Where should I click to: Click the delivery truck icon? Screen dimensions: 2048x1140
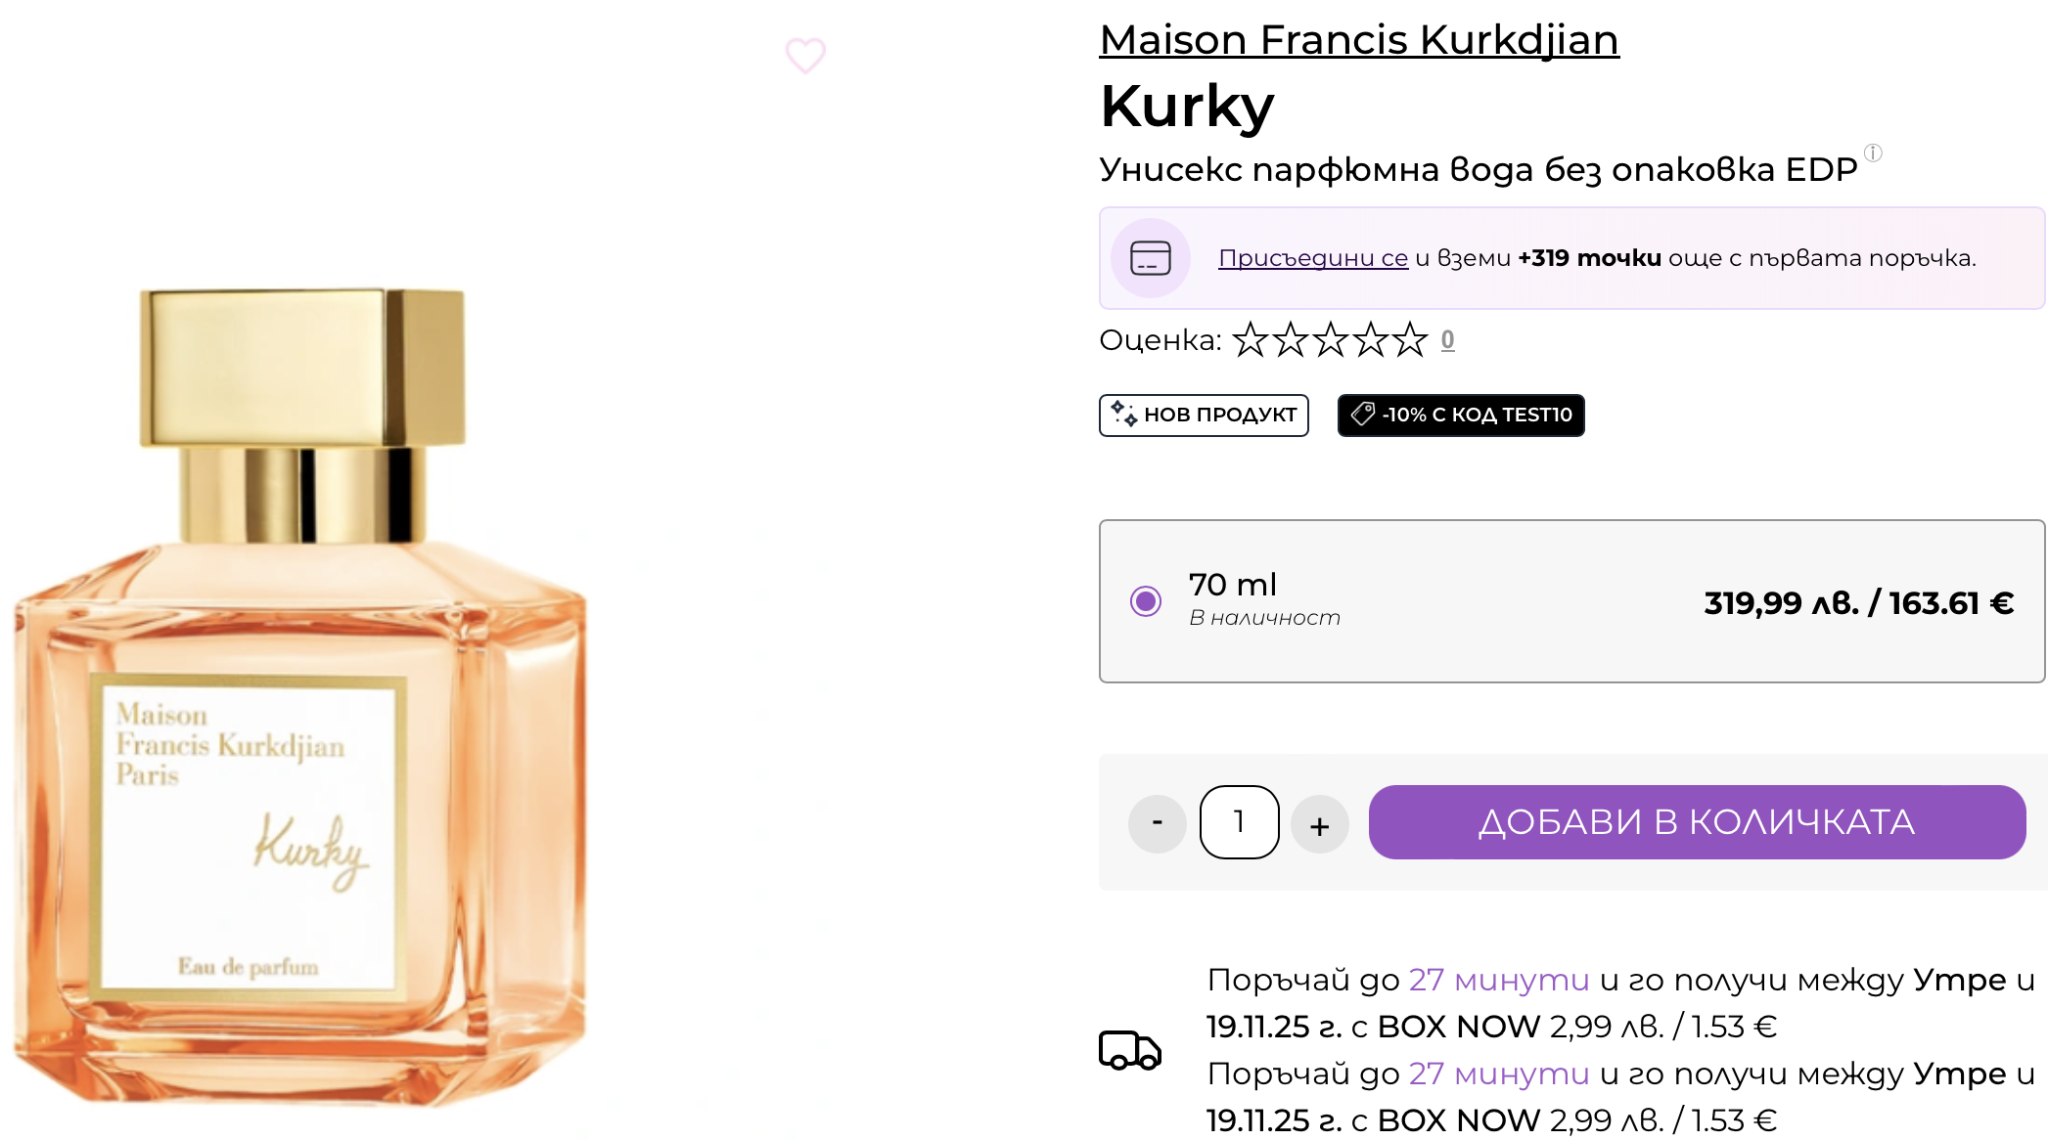click(1130, 1050)
